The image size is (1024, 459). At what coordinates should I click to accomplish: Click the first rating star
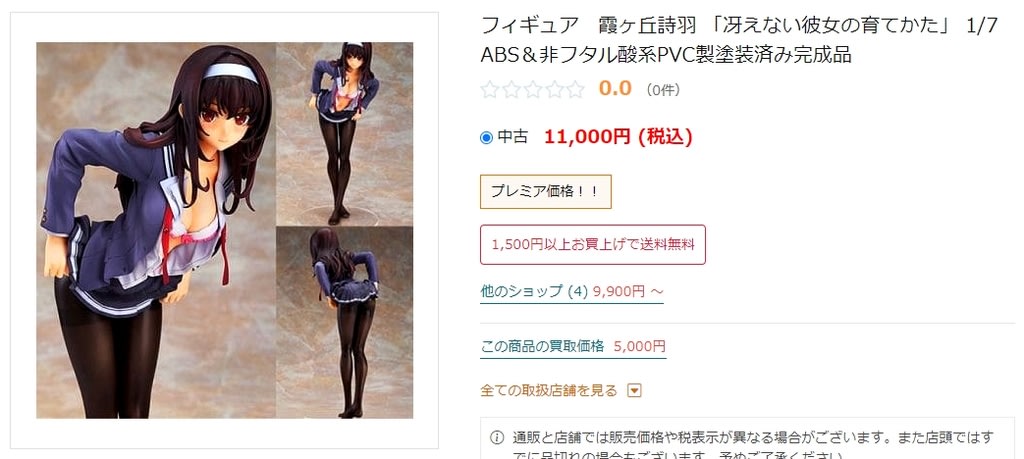489,89
